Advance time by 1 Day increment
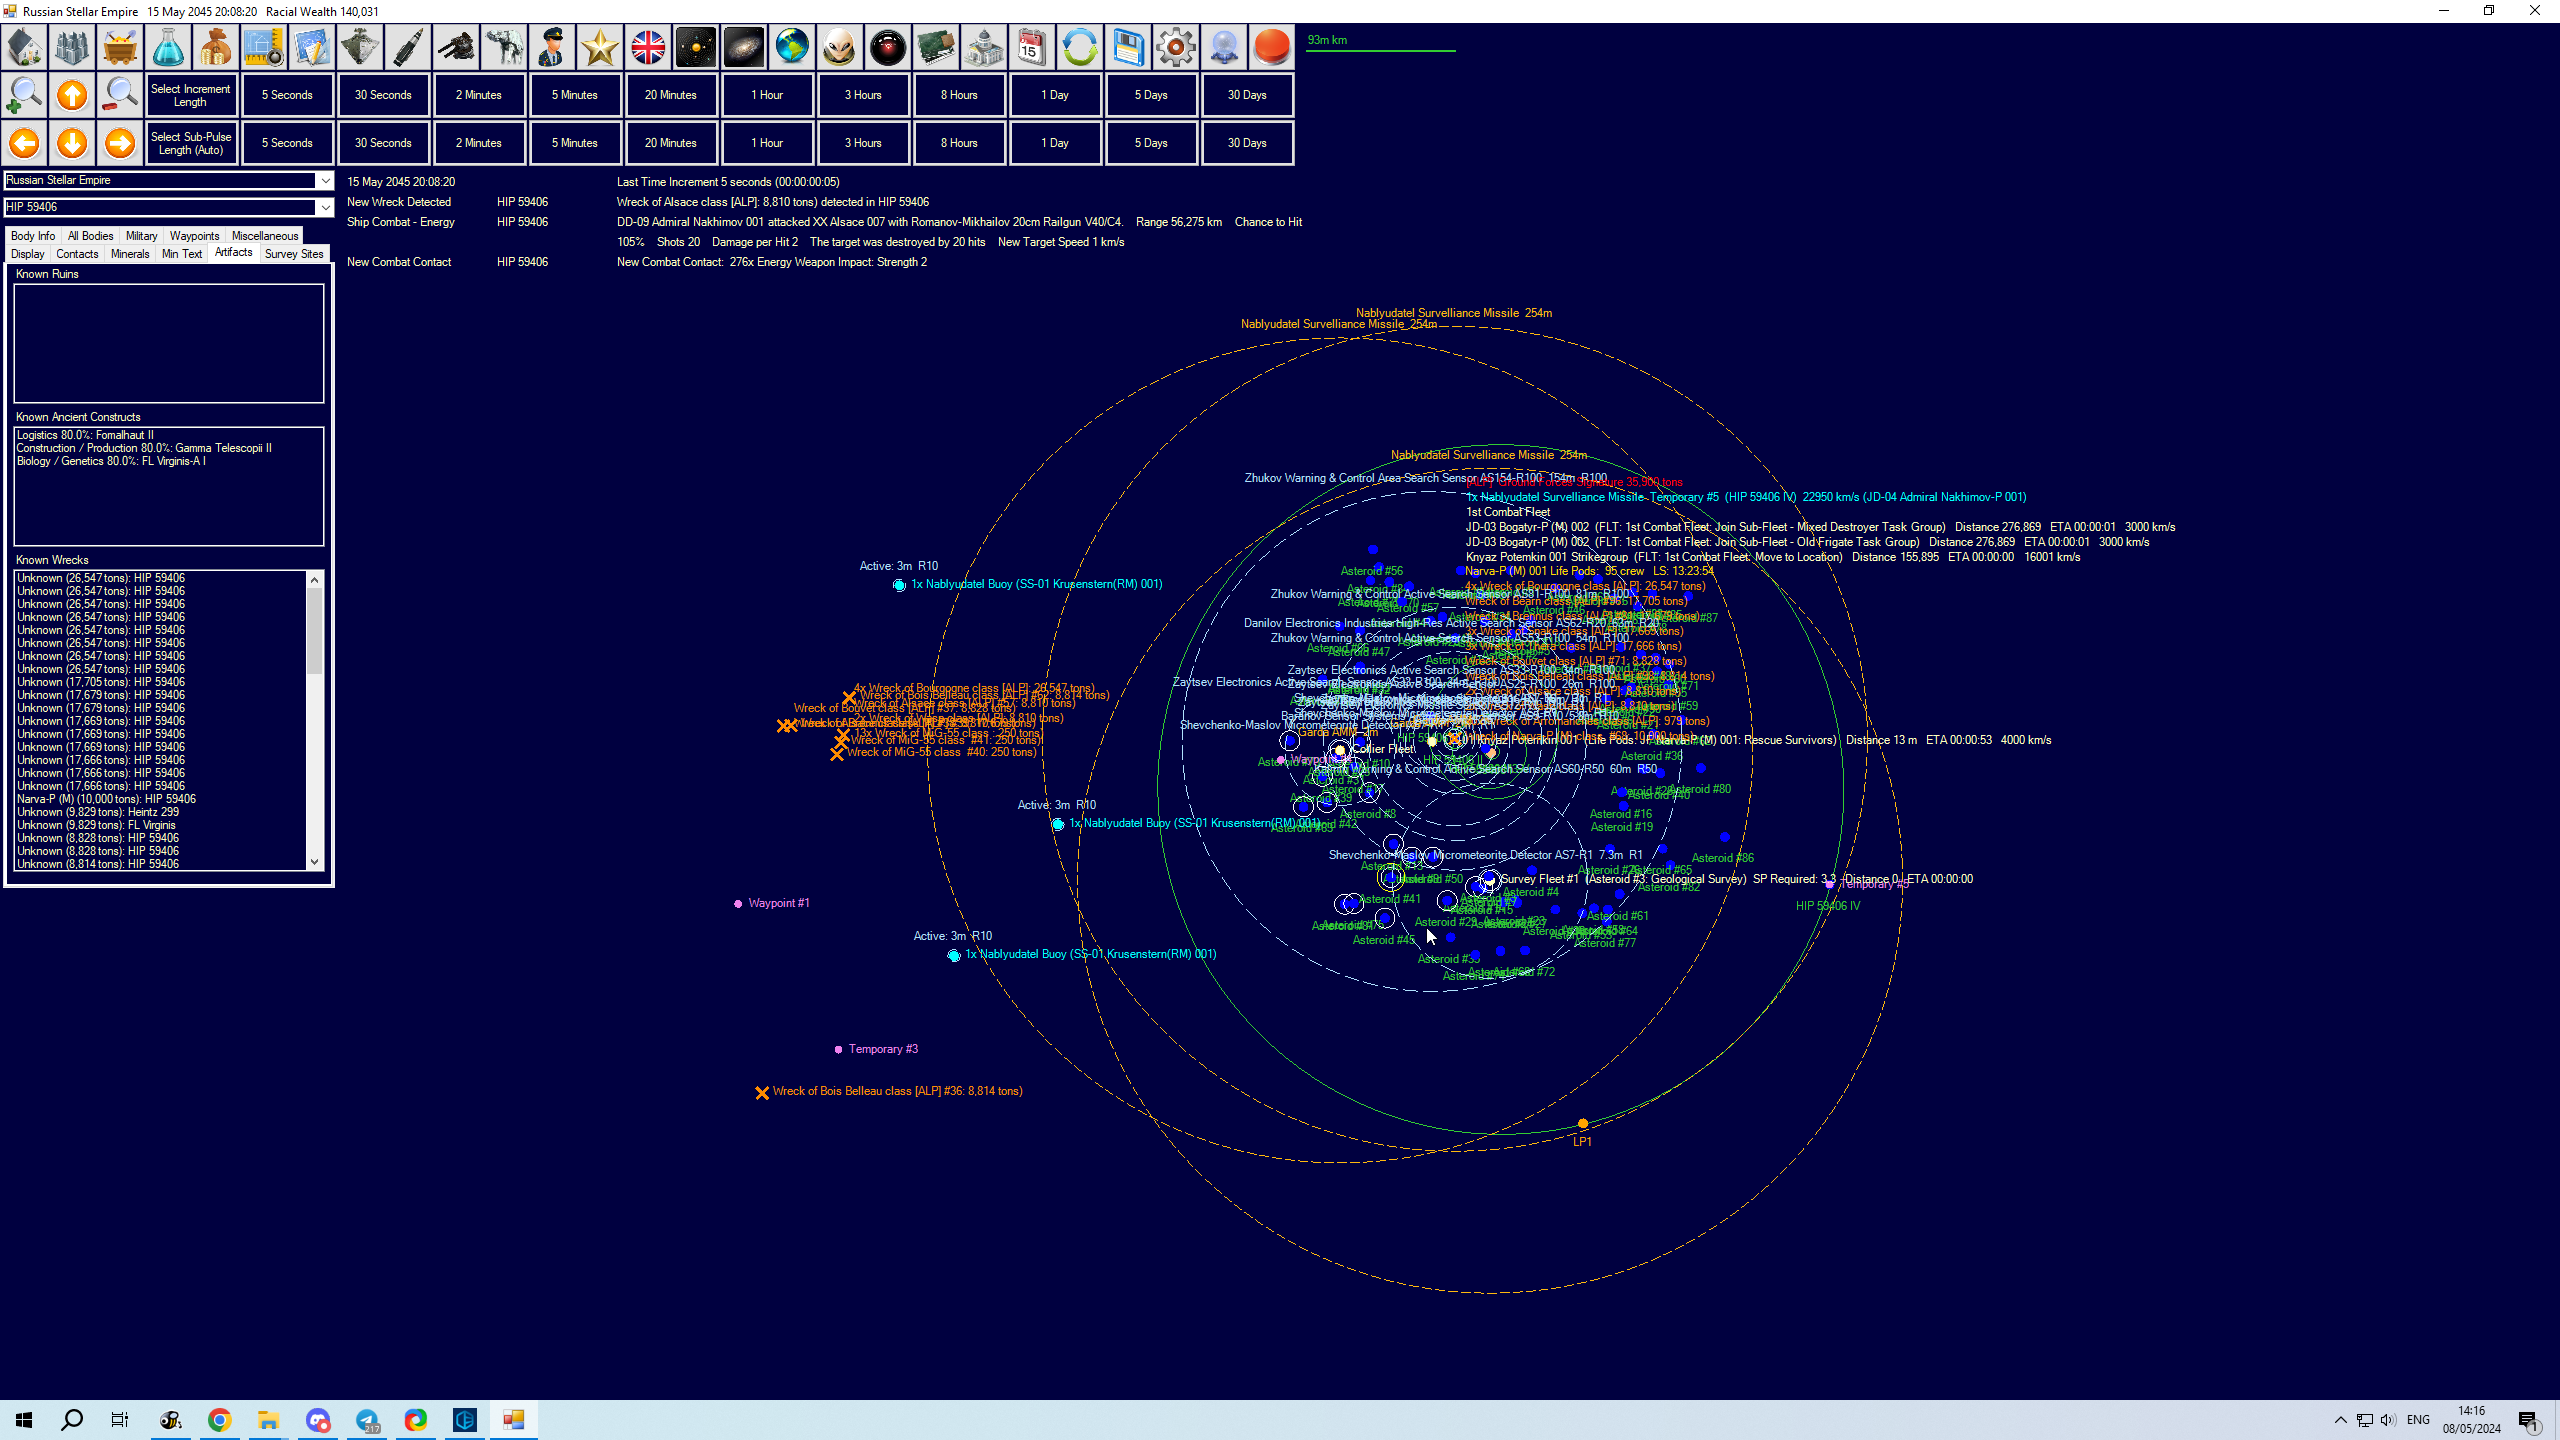The image size is (2560, 1440). tap(1055, 95)
